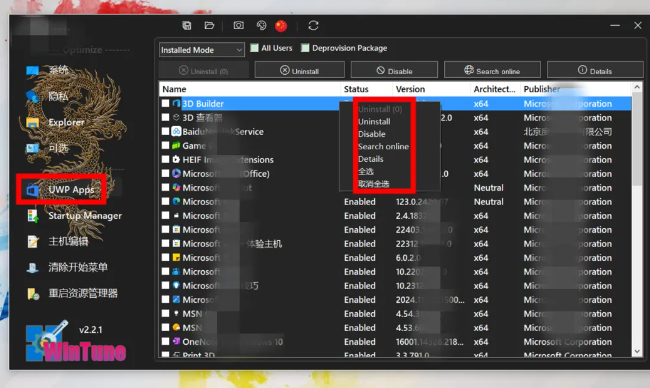Image resolution: width=650 pixels, height=388 pixels.
Task: Click the Details toolbar button
Action: pos(595,70)
